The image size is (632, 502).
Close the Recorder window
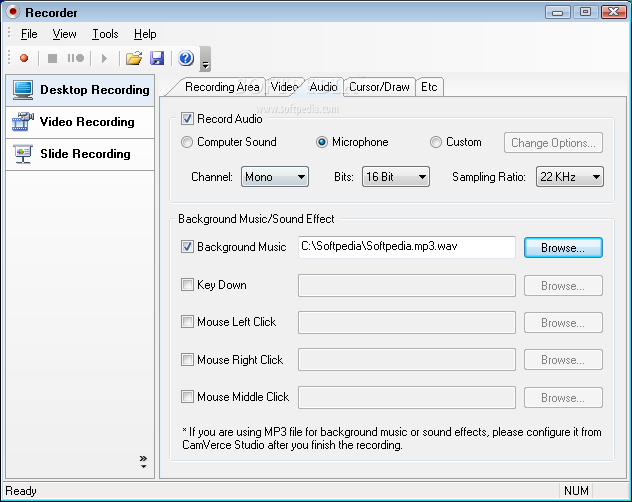pos(613,12)
